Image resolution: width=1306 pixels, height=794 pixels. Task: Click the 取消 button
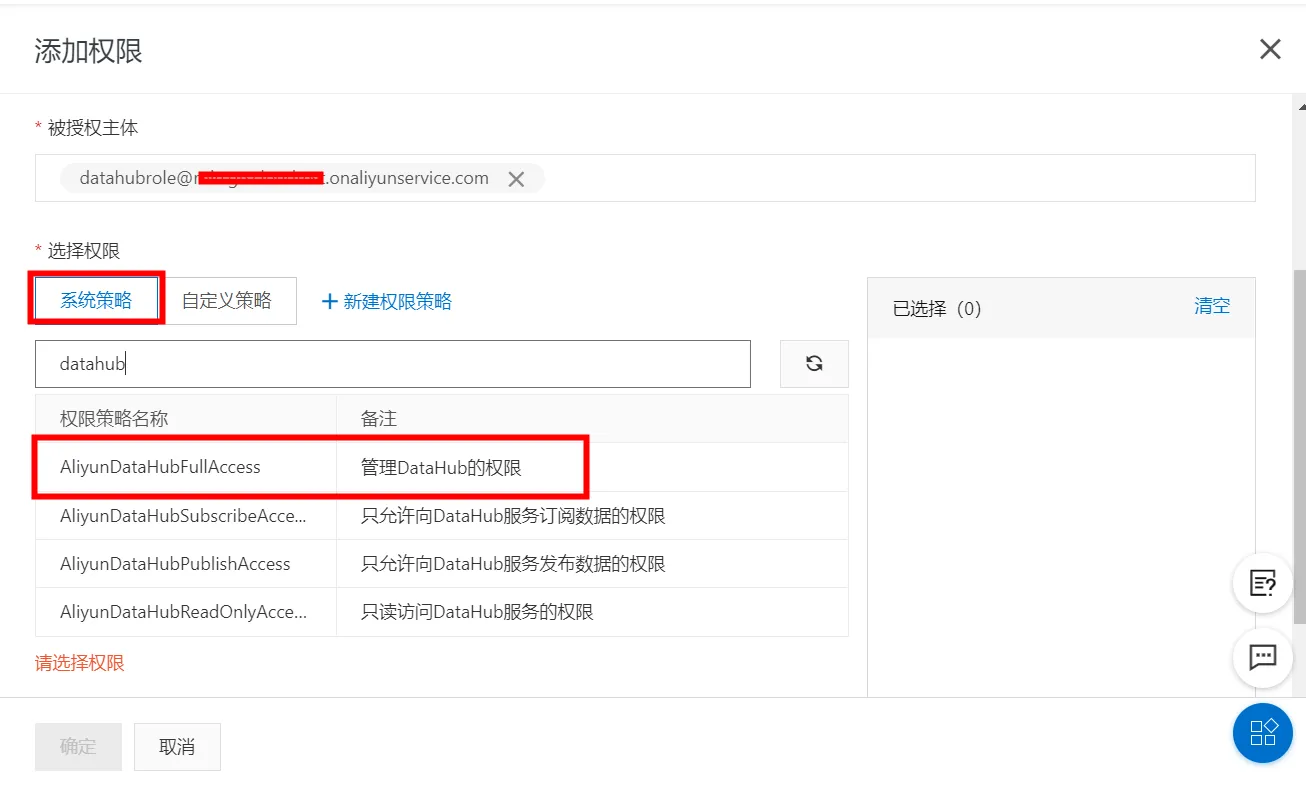[177, 747]
